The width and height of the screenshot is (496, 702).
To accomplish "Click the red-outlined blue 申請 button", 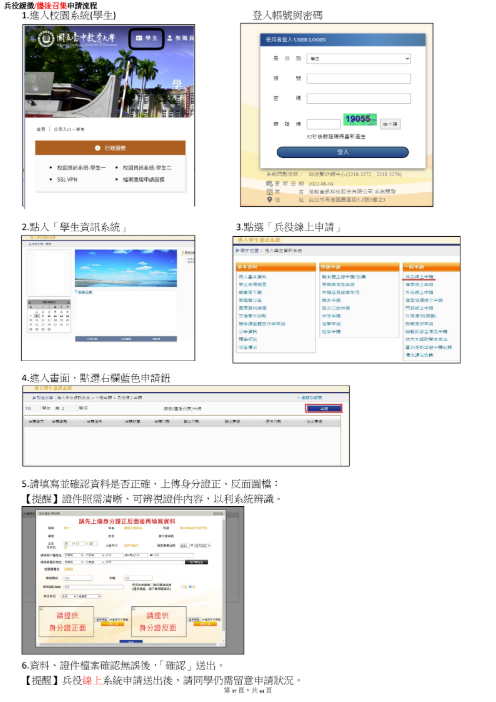I will pyautogui.click(x=324, y=408).
